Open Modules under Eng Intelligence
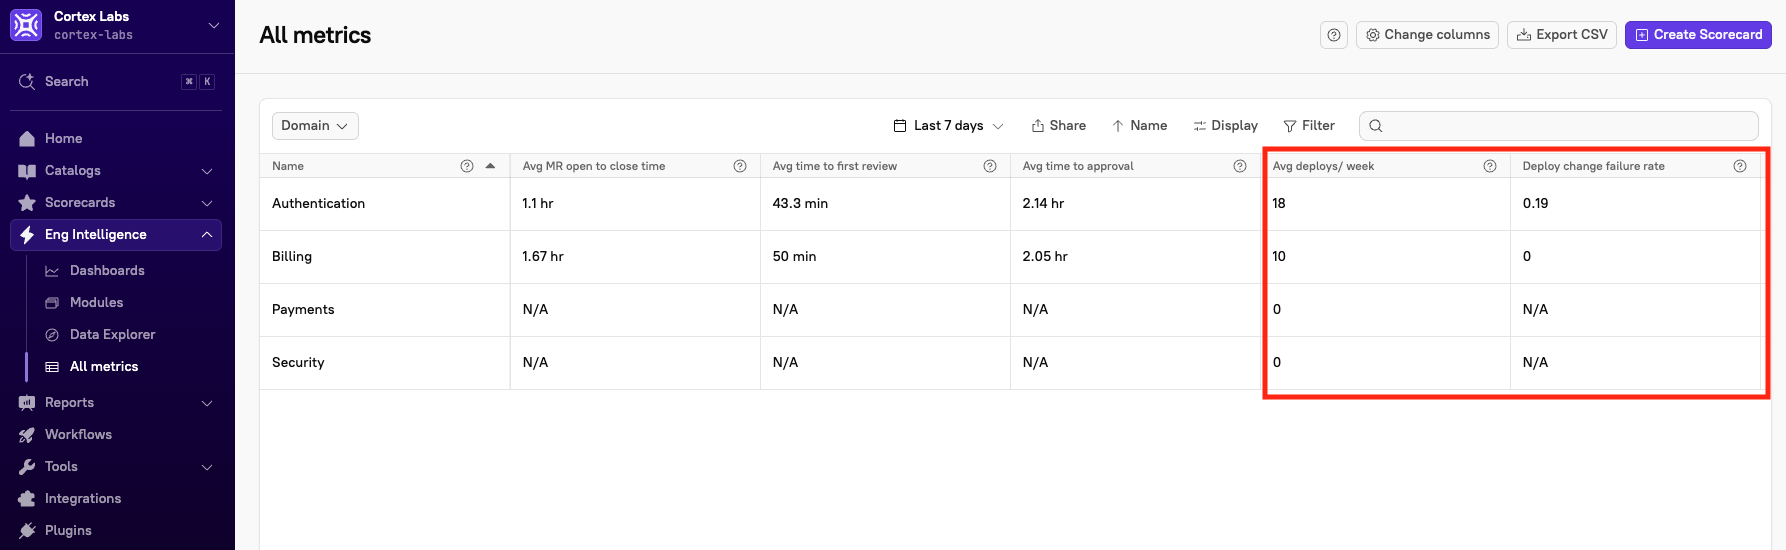The height and width of the screenshot is (550, 1786). click(x=97, y=303)
